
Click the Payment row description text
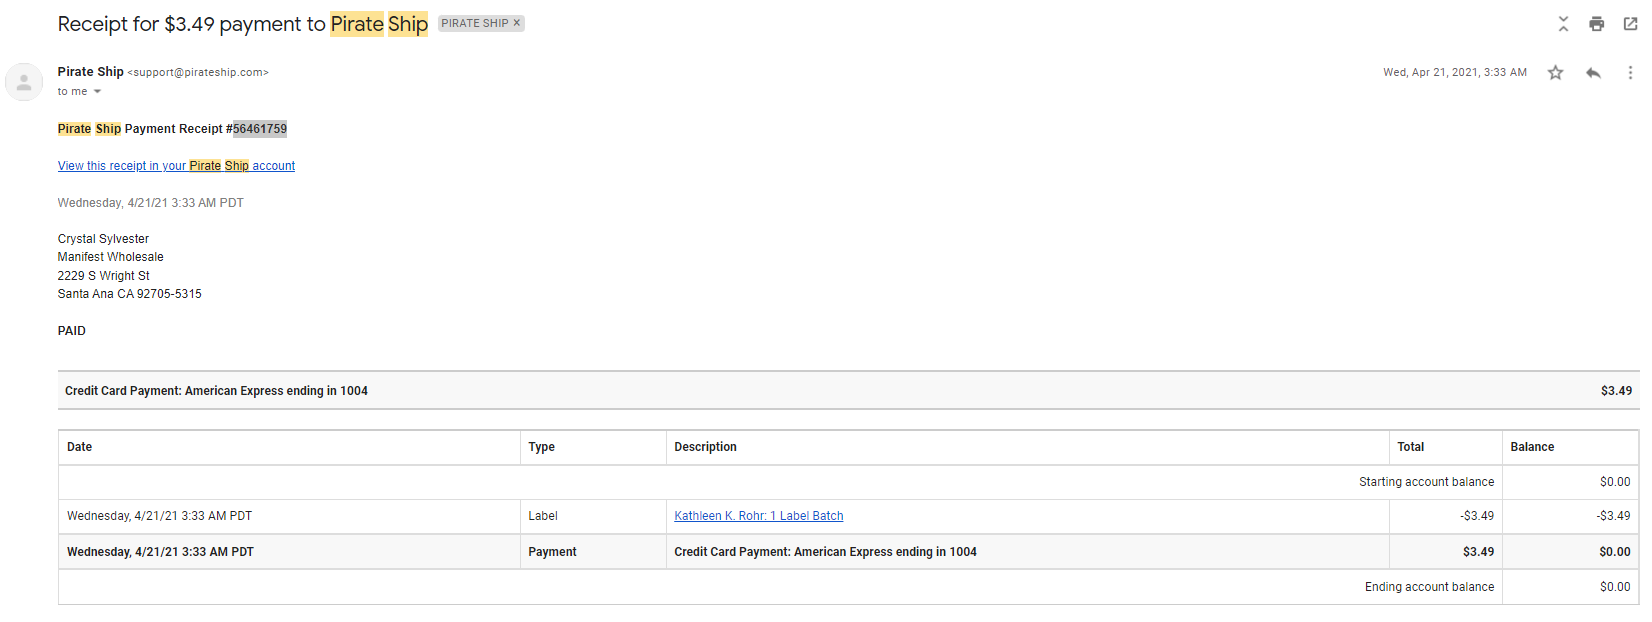826,552
